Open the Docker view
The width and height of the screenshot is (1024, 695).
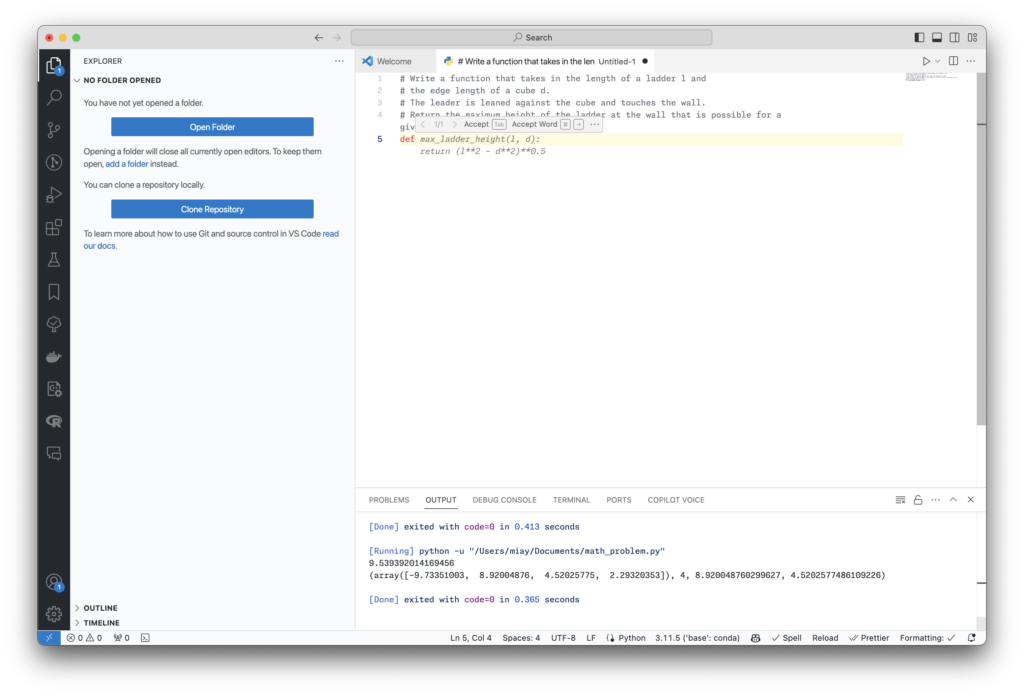coord(54,356)
